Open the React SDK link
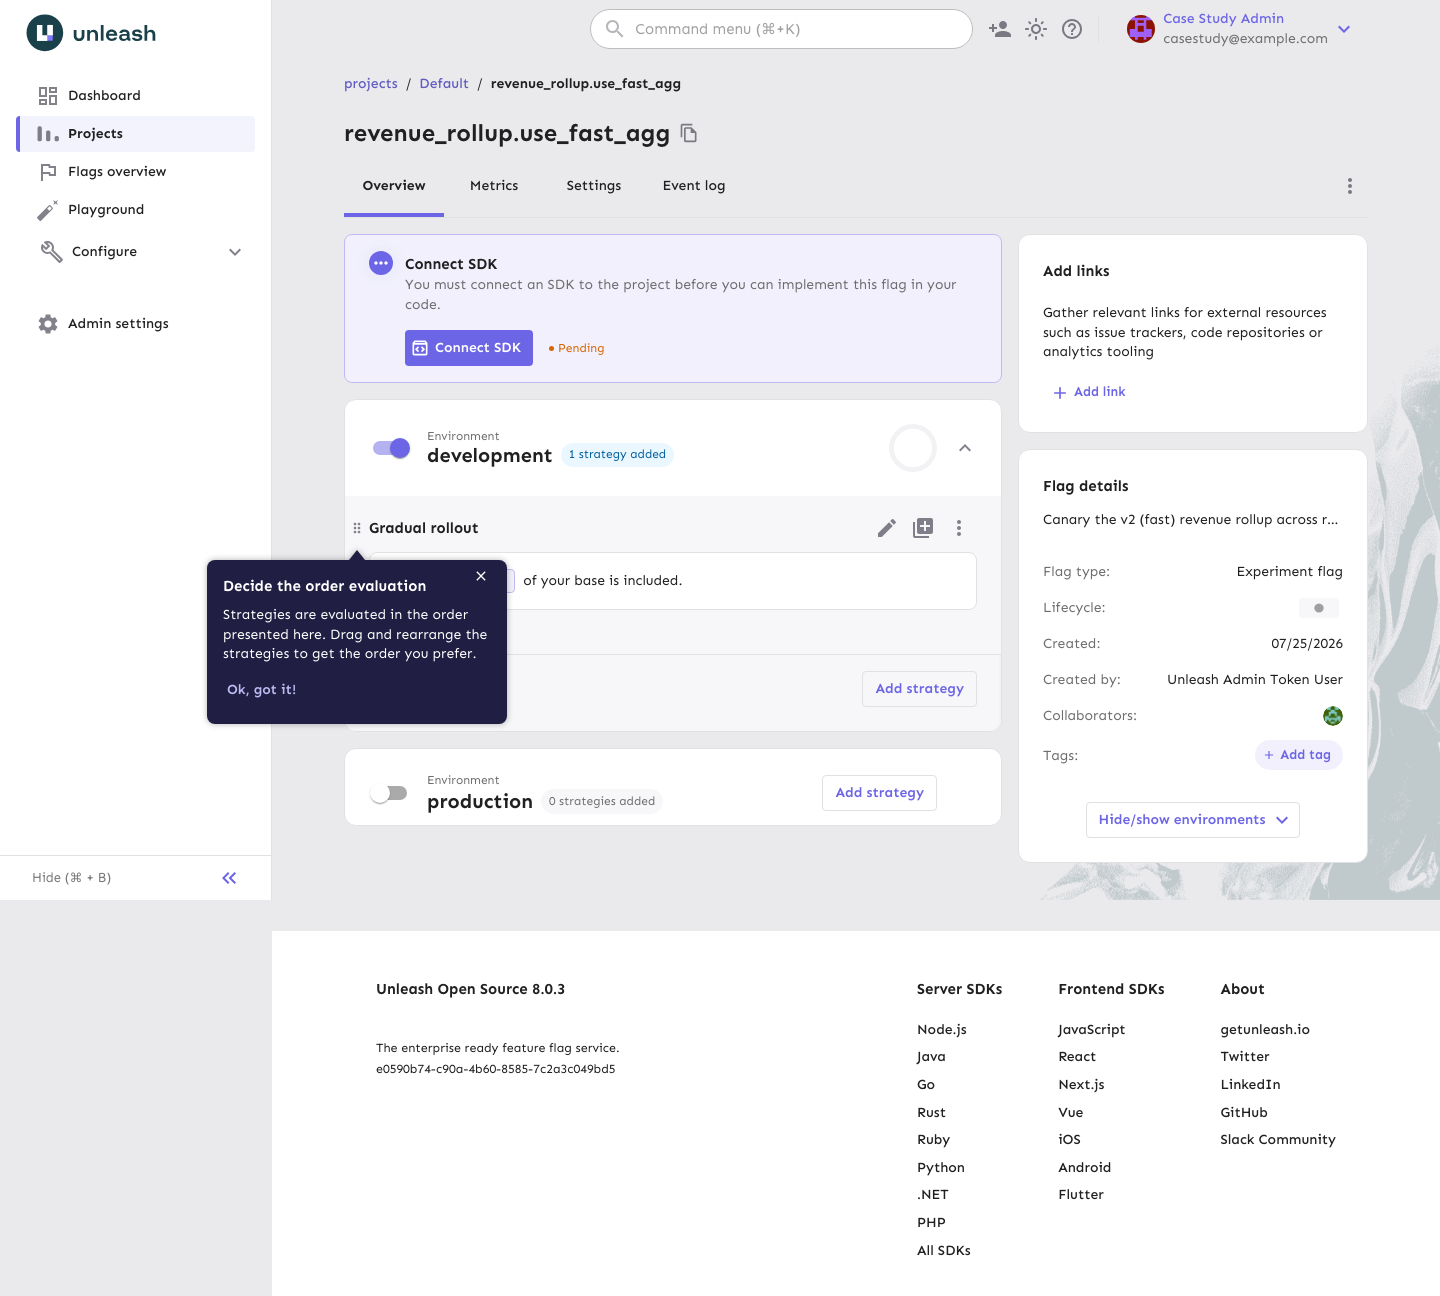Screen dimensions: 1440x1296 click(1077, 1057)
